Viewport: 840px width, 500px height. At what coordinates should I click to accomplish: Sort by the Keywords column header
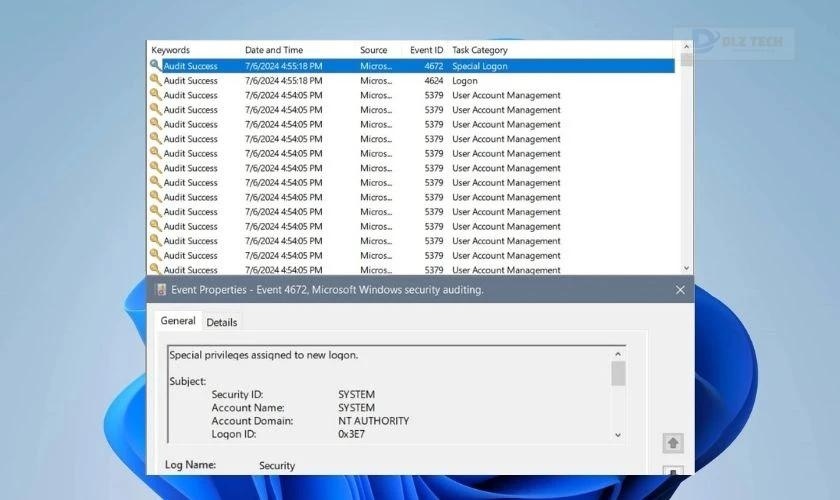pos(171,50)
